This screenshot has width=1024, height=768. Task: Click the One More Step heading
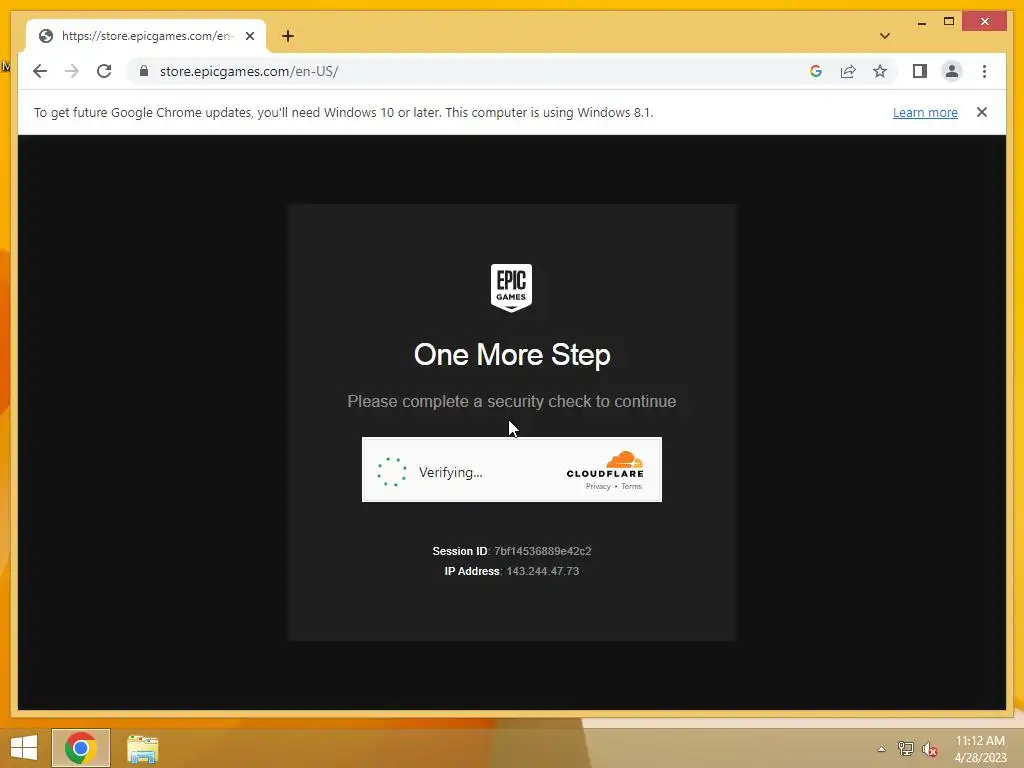click(x=512, y=355)
